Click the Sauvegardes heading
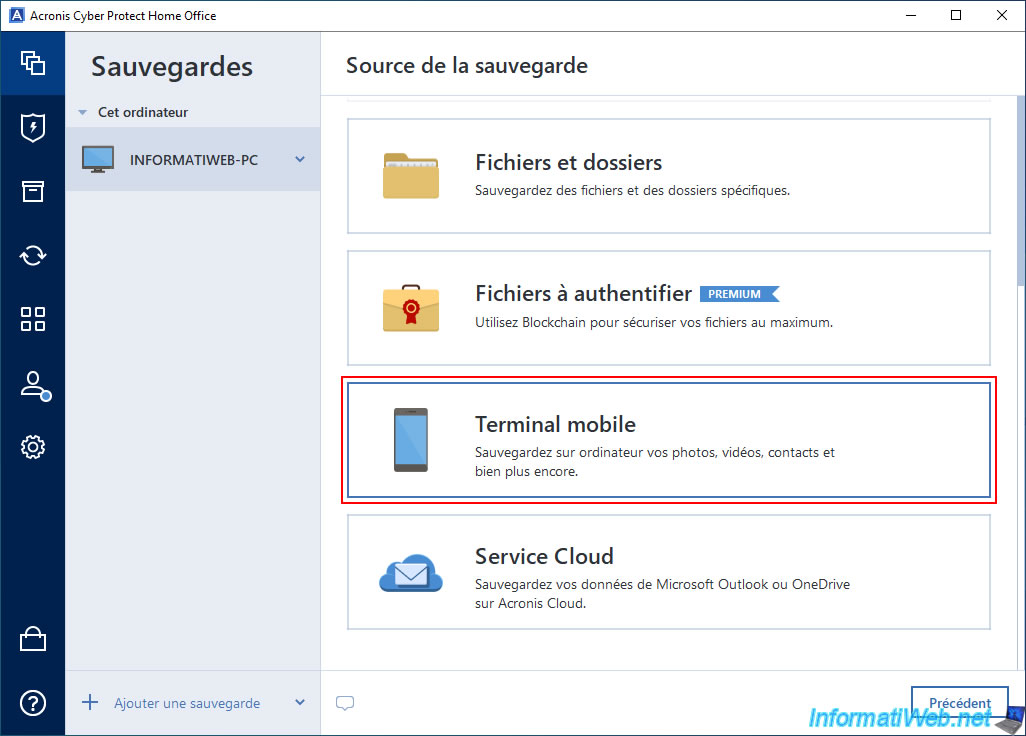 coord(171,67)
